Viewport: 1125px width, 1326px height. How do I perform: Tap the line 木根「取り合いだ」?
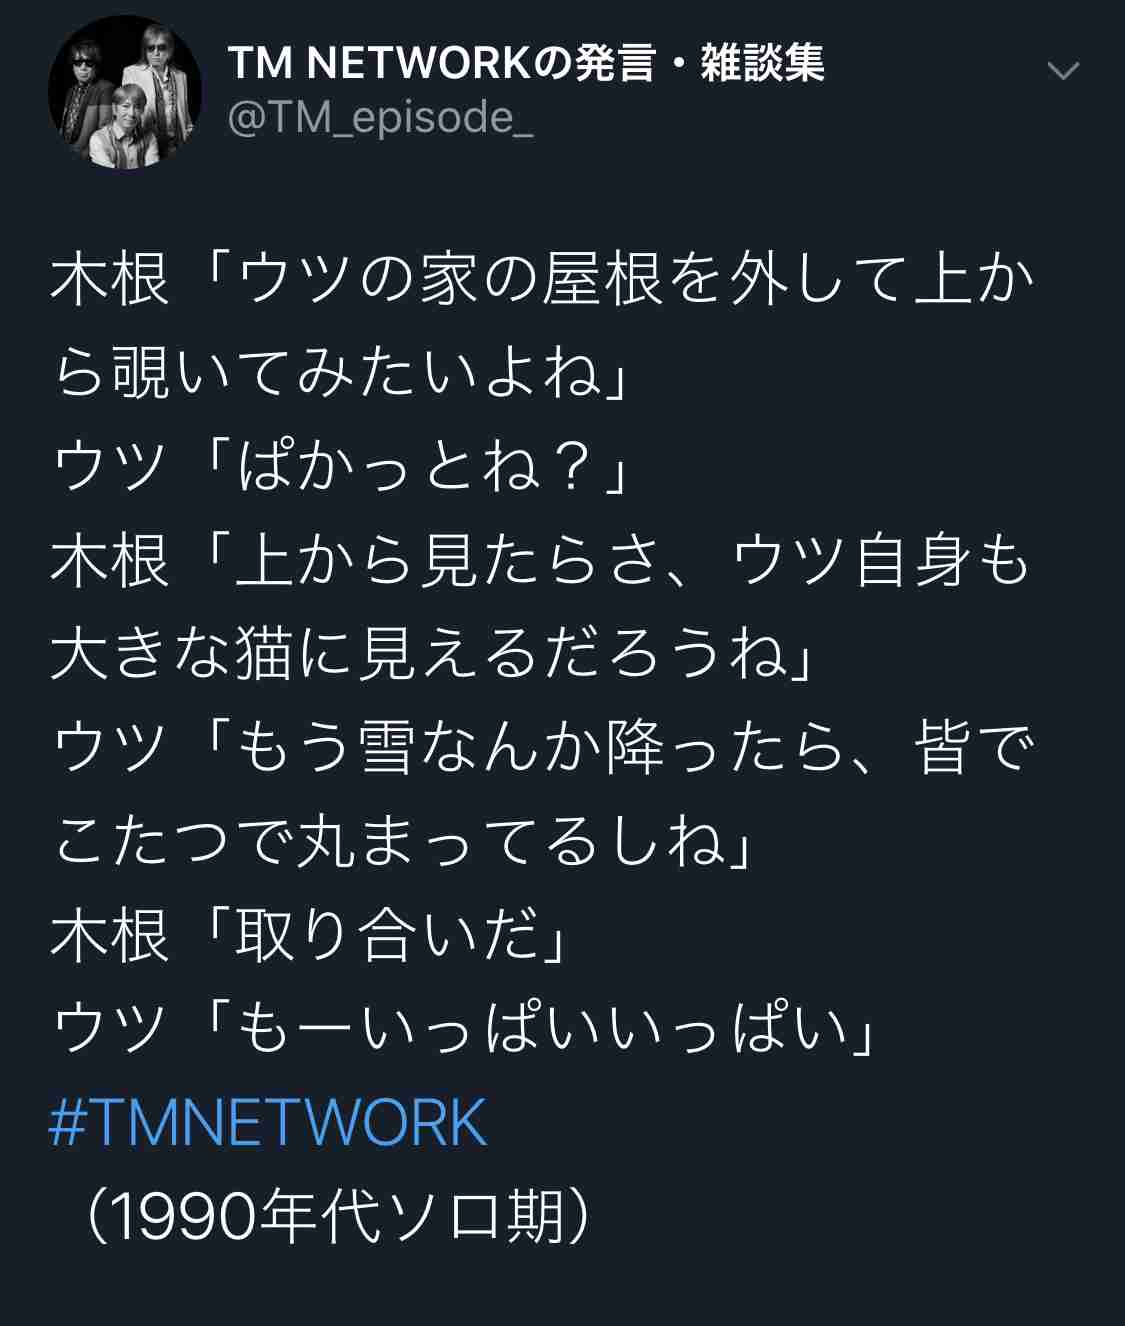coord(309,935)
